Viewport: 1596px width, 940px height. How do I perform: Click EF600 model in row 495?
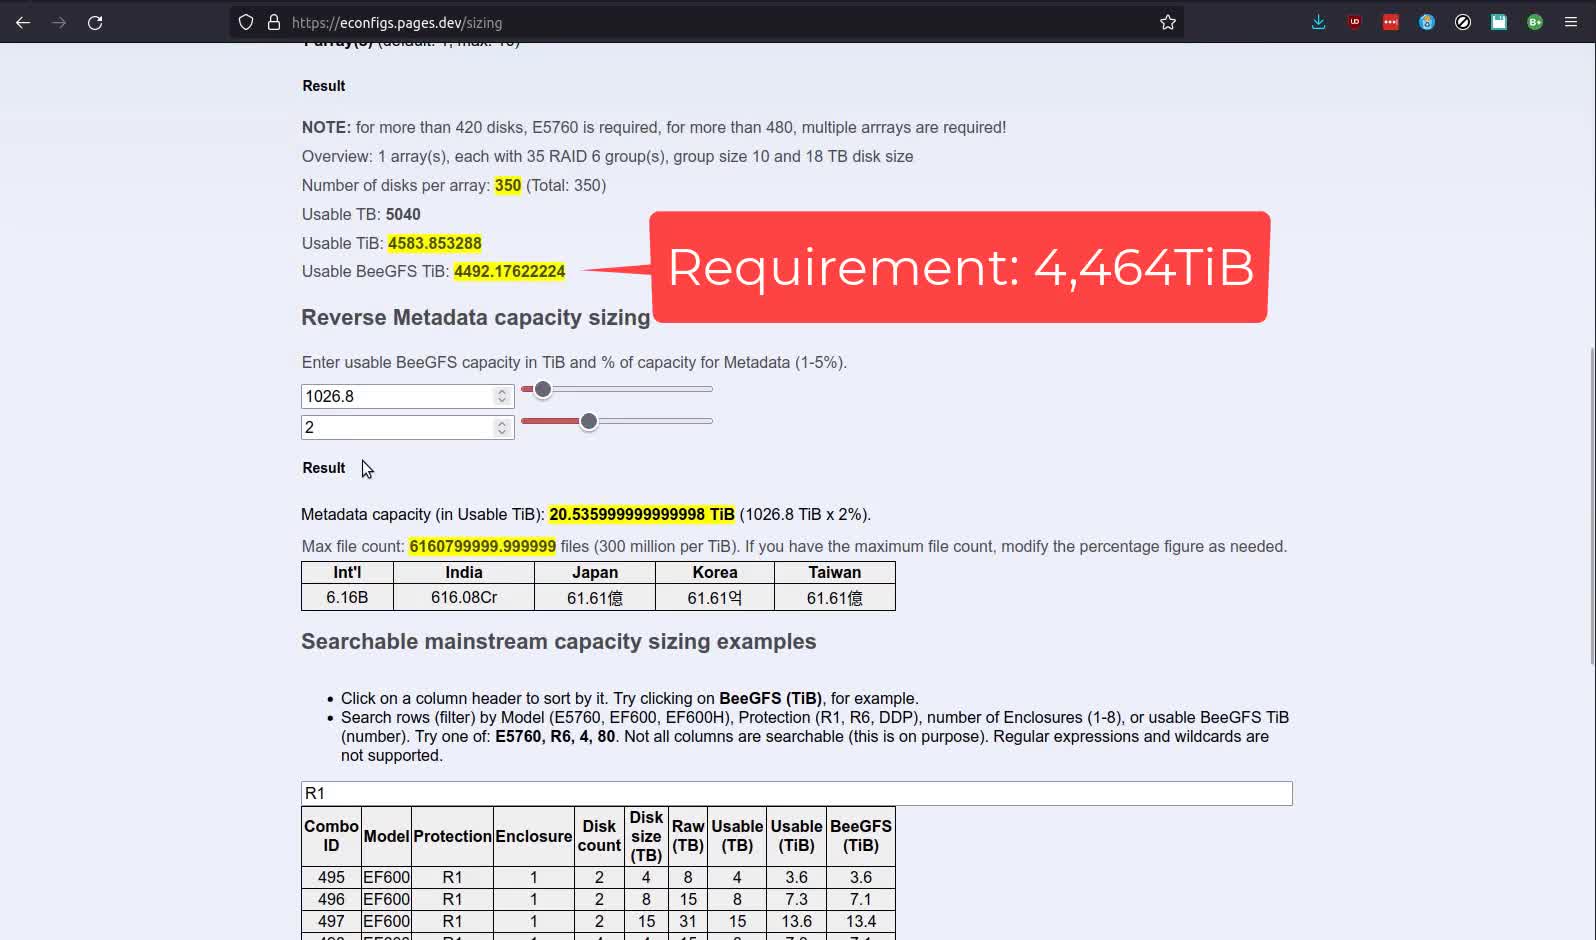click(386, 877)
